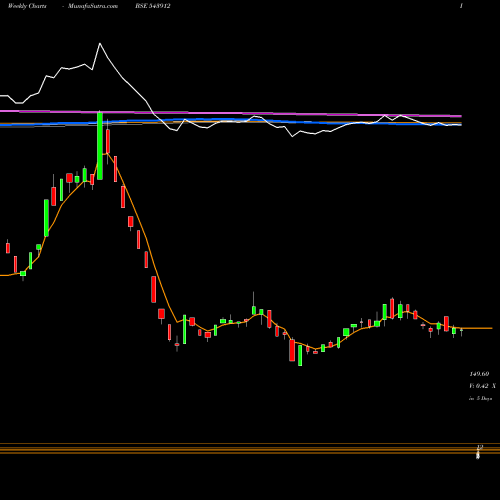Click the 'Weekly Charts' title text
The height and width of the screenshot is (500, 500).
pos(27,6)
